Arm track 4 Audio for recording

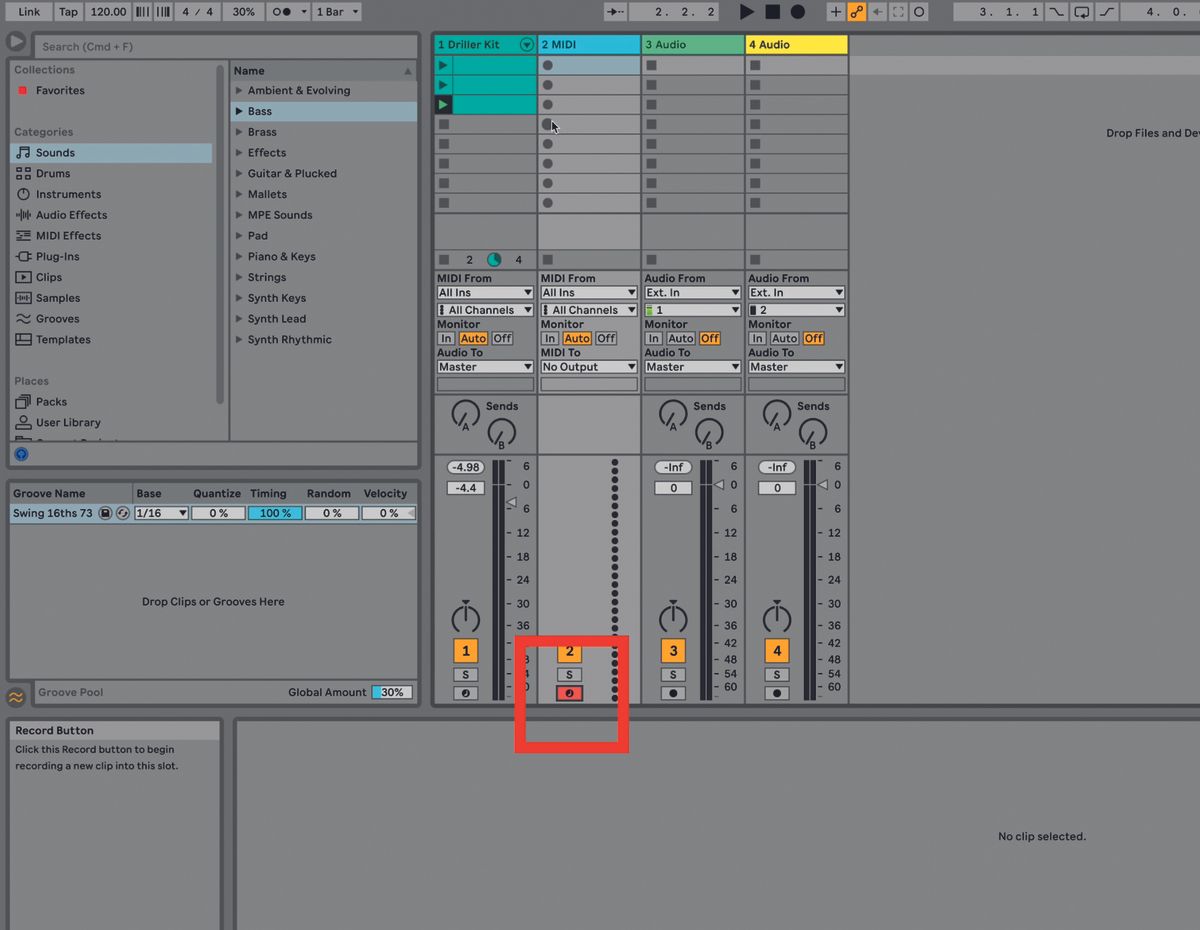pos(777,693)
